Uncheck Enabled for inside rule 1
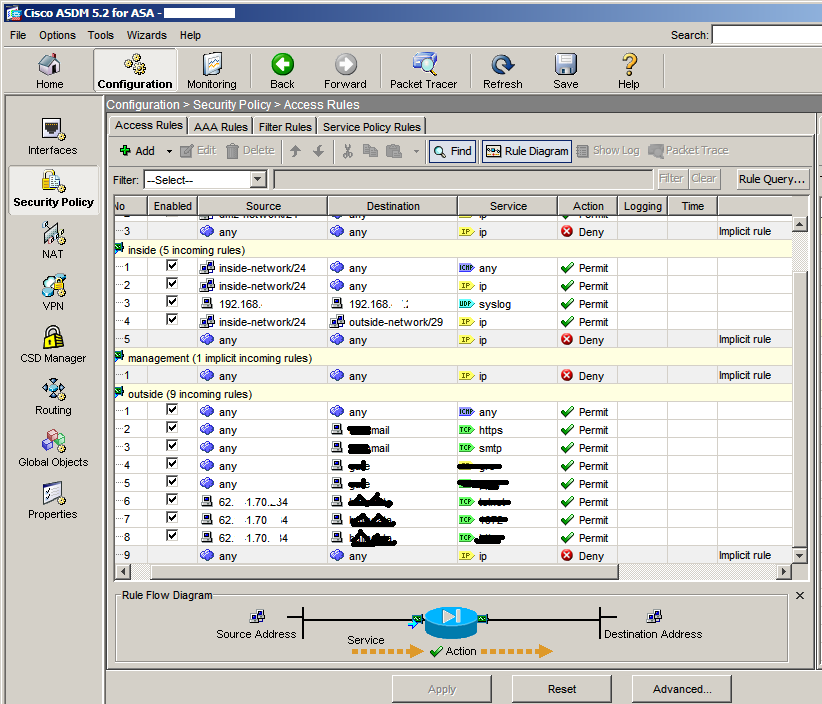Image resolution: width=822 pixels, height=704 pixels. tap(172, 266)
